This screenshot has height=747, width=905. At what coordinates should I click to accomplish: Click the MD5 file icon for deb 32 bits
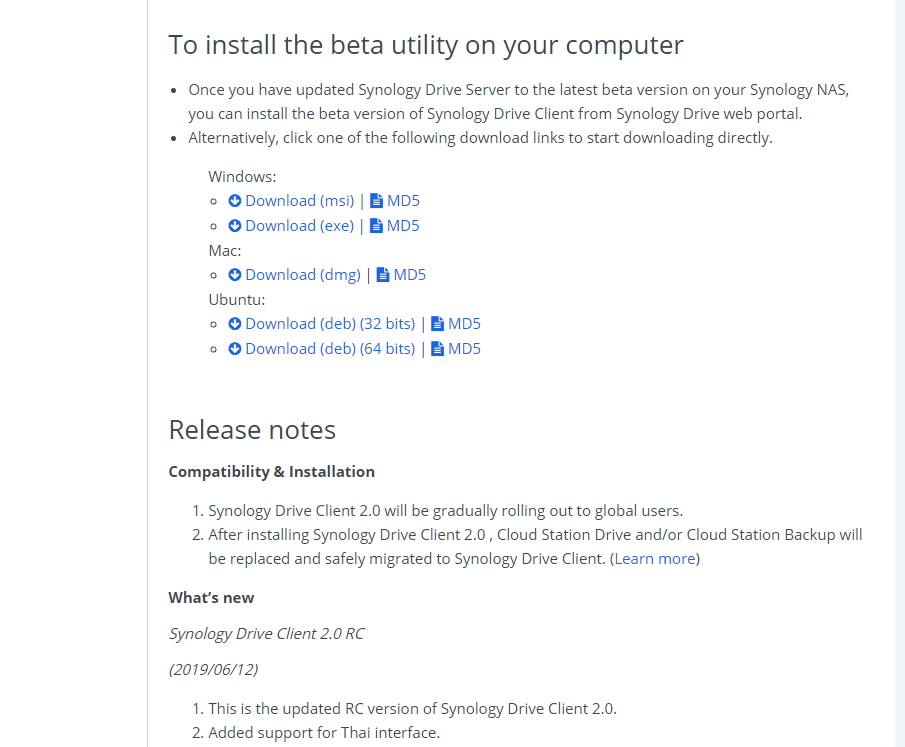(x=437, y=323)
